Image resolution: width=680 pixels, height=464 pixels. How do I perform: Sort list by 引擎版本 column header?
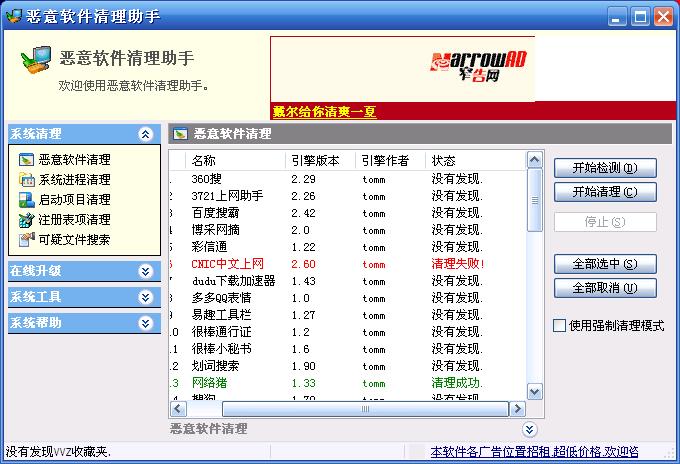coord(320,161)
